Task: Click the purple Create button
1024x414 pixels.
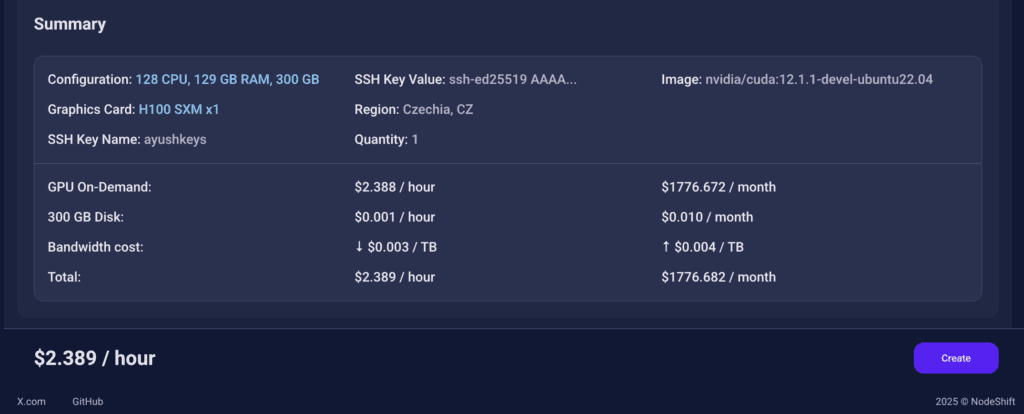Action: [x=955, y=358]
